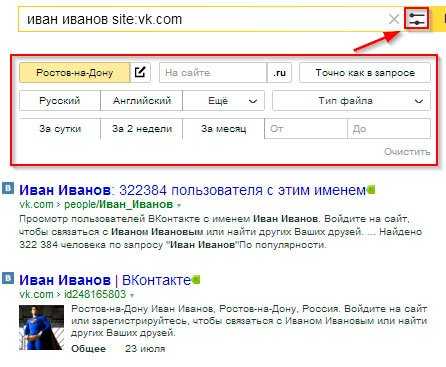
Task: Clear the search query with the X icon
Action: pyautogui.click(x=394, y=19)
